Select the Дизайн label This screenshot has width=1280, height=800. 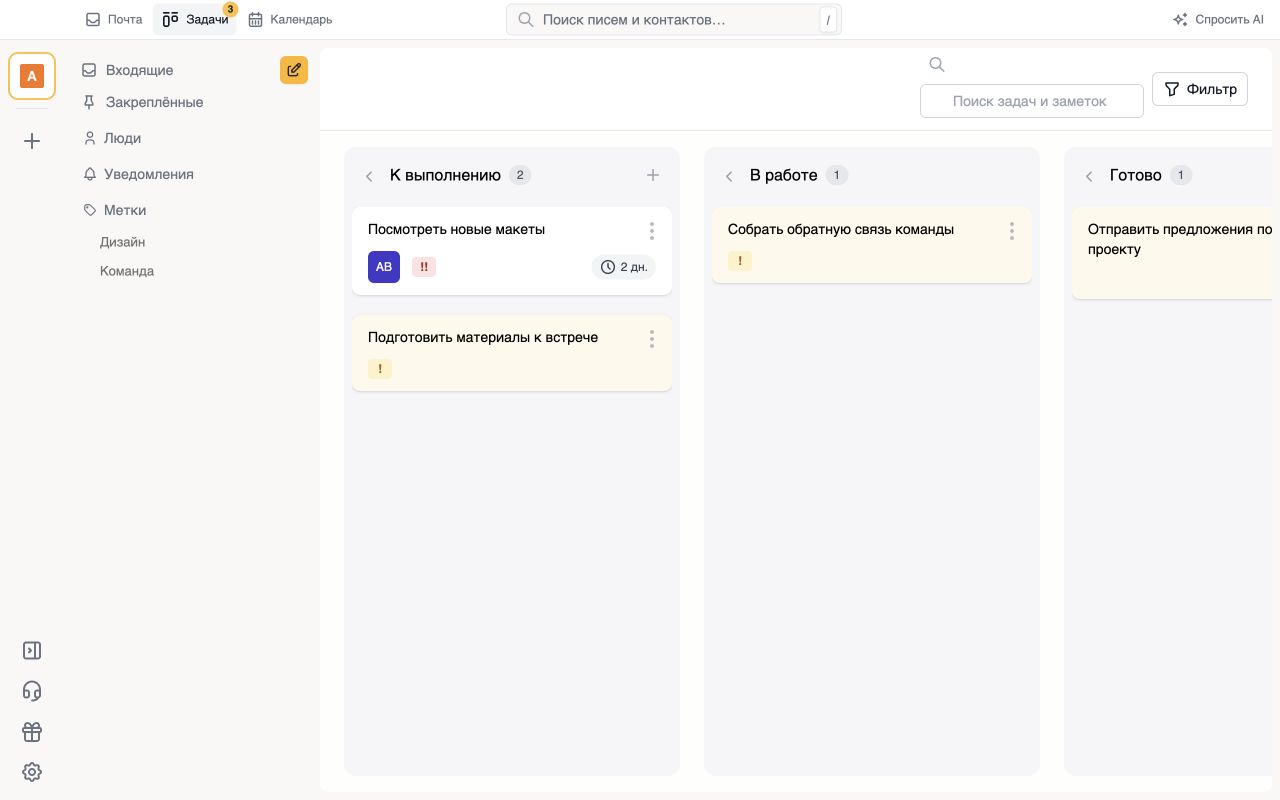point(122,242)
